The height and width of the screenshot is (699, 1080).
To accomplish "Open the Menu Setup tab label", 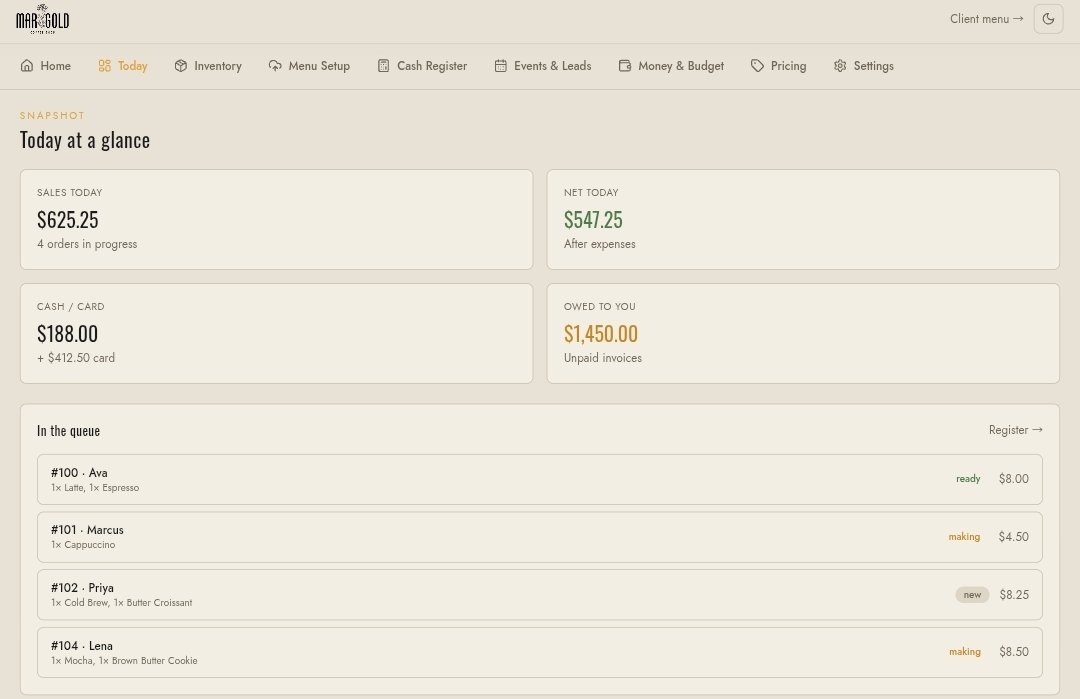I will point(319,66).
